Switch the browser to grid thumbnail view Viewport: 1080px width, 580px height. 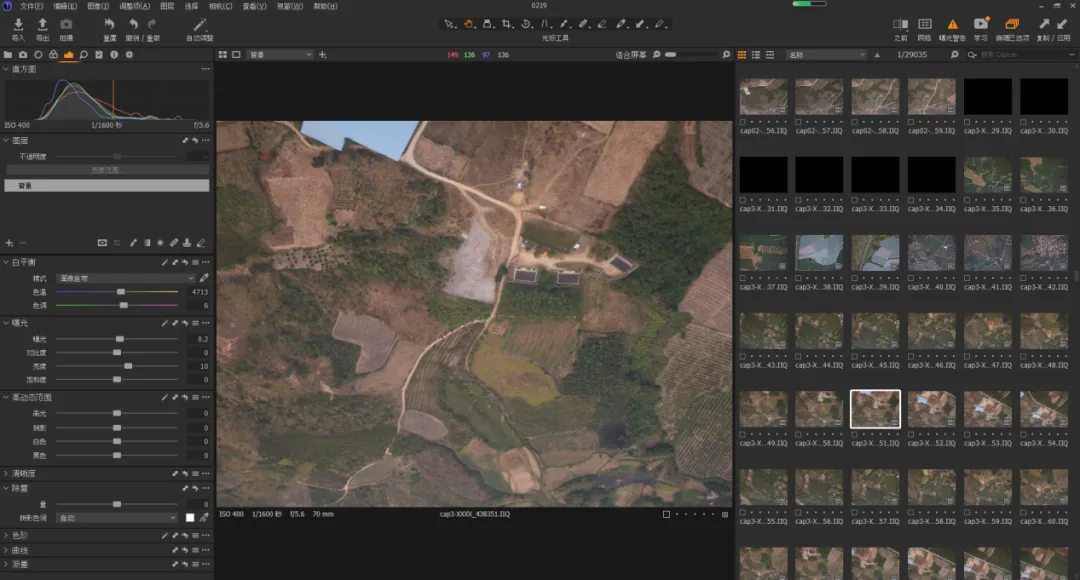742,54
